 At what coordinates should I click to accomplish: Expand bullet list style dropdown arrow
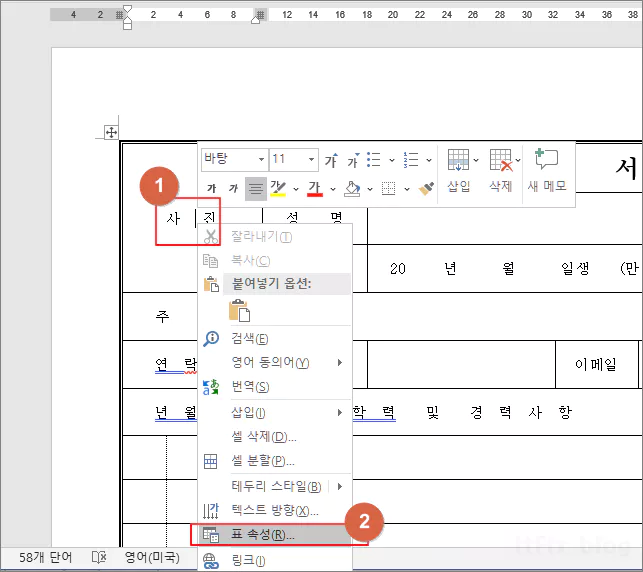click(392, 160)
